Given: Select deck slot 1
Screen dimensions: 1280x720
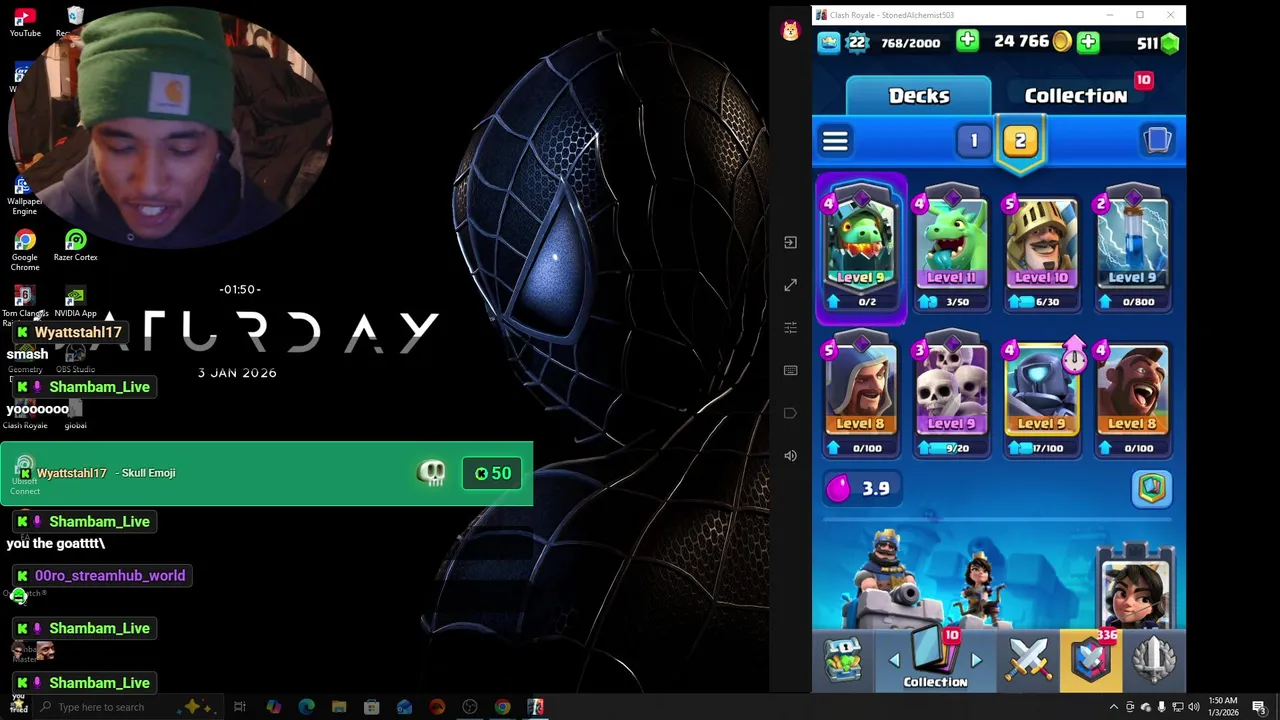Looking at the screenshot, I should pyautogui.click(x=973, y=141).
